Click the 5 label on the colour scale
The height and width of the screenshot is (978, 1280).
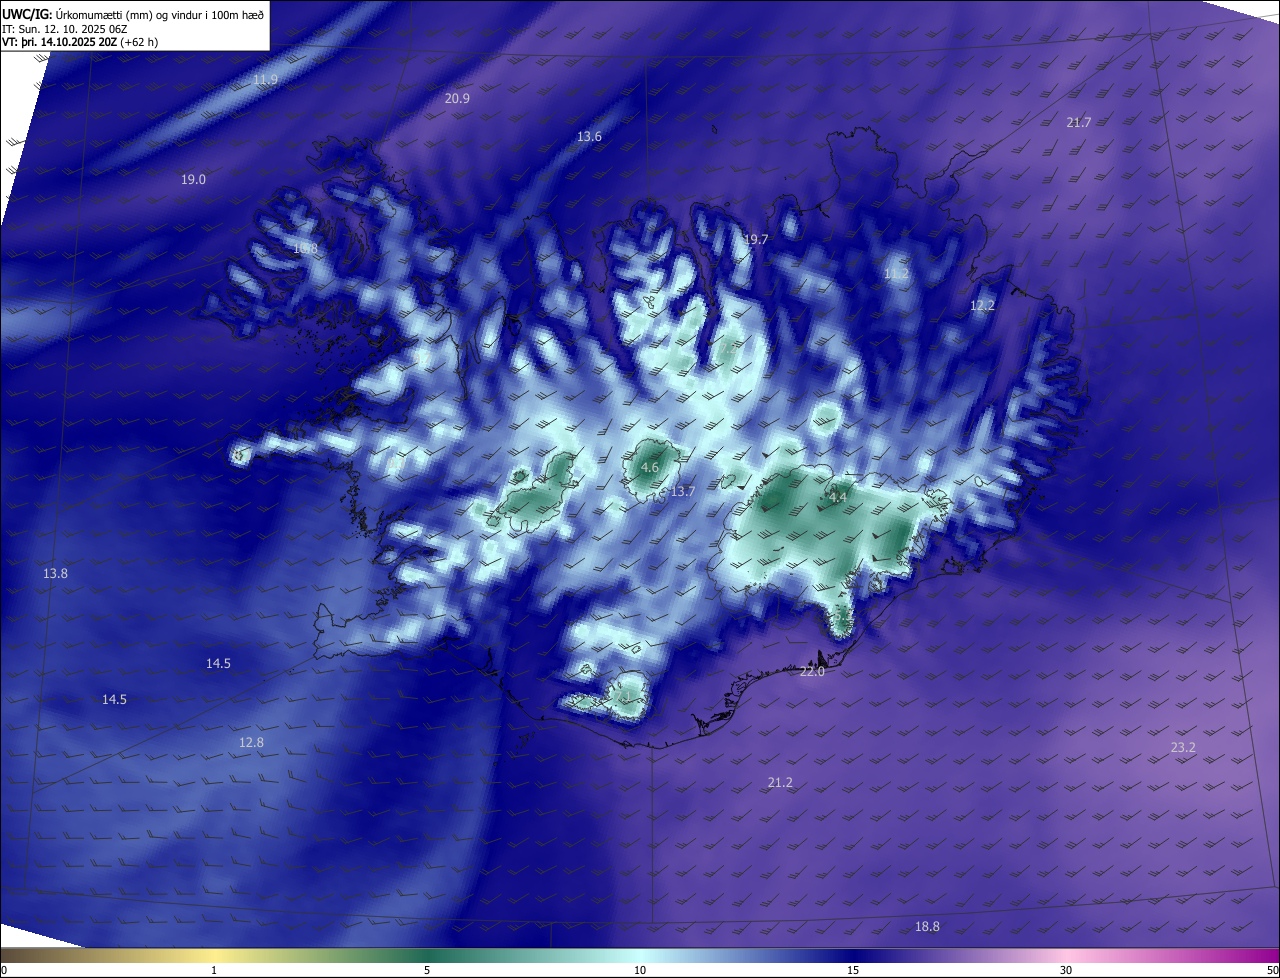[427, 971]
